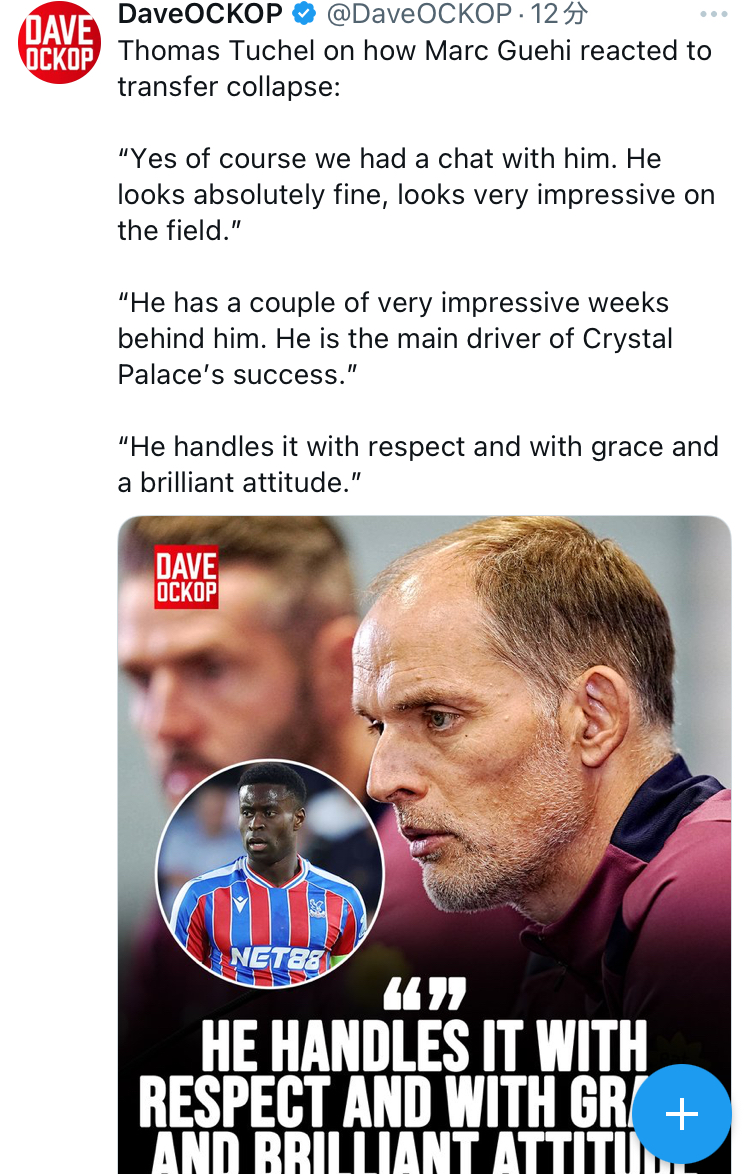Click the "transfer collapse:" text line
The image size is (750, 1174).
(229, 86)
